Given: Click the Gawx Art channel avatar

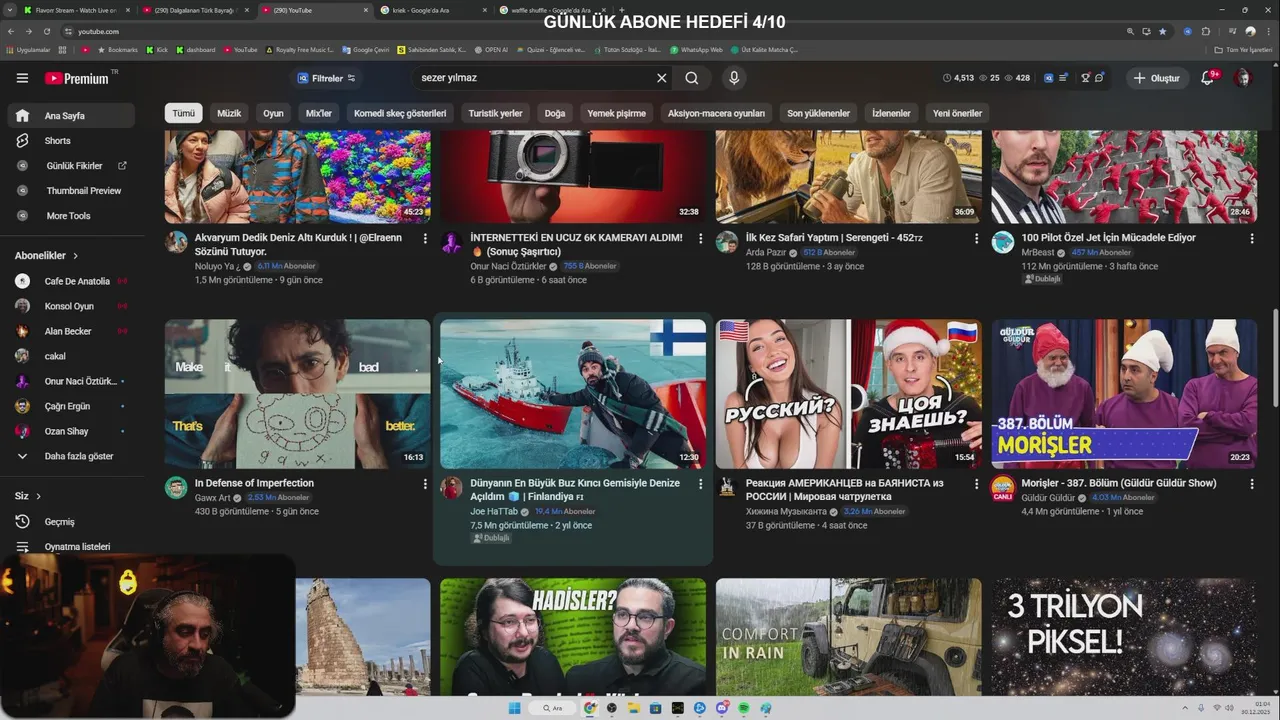Looking at the screenshot, I should (x=176, y=488).
